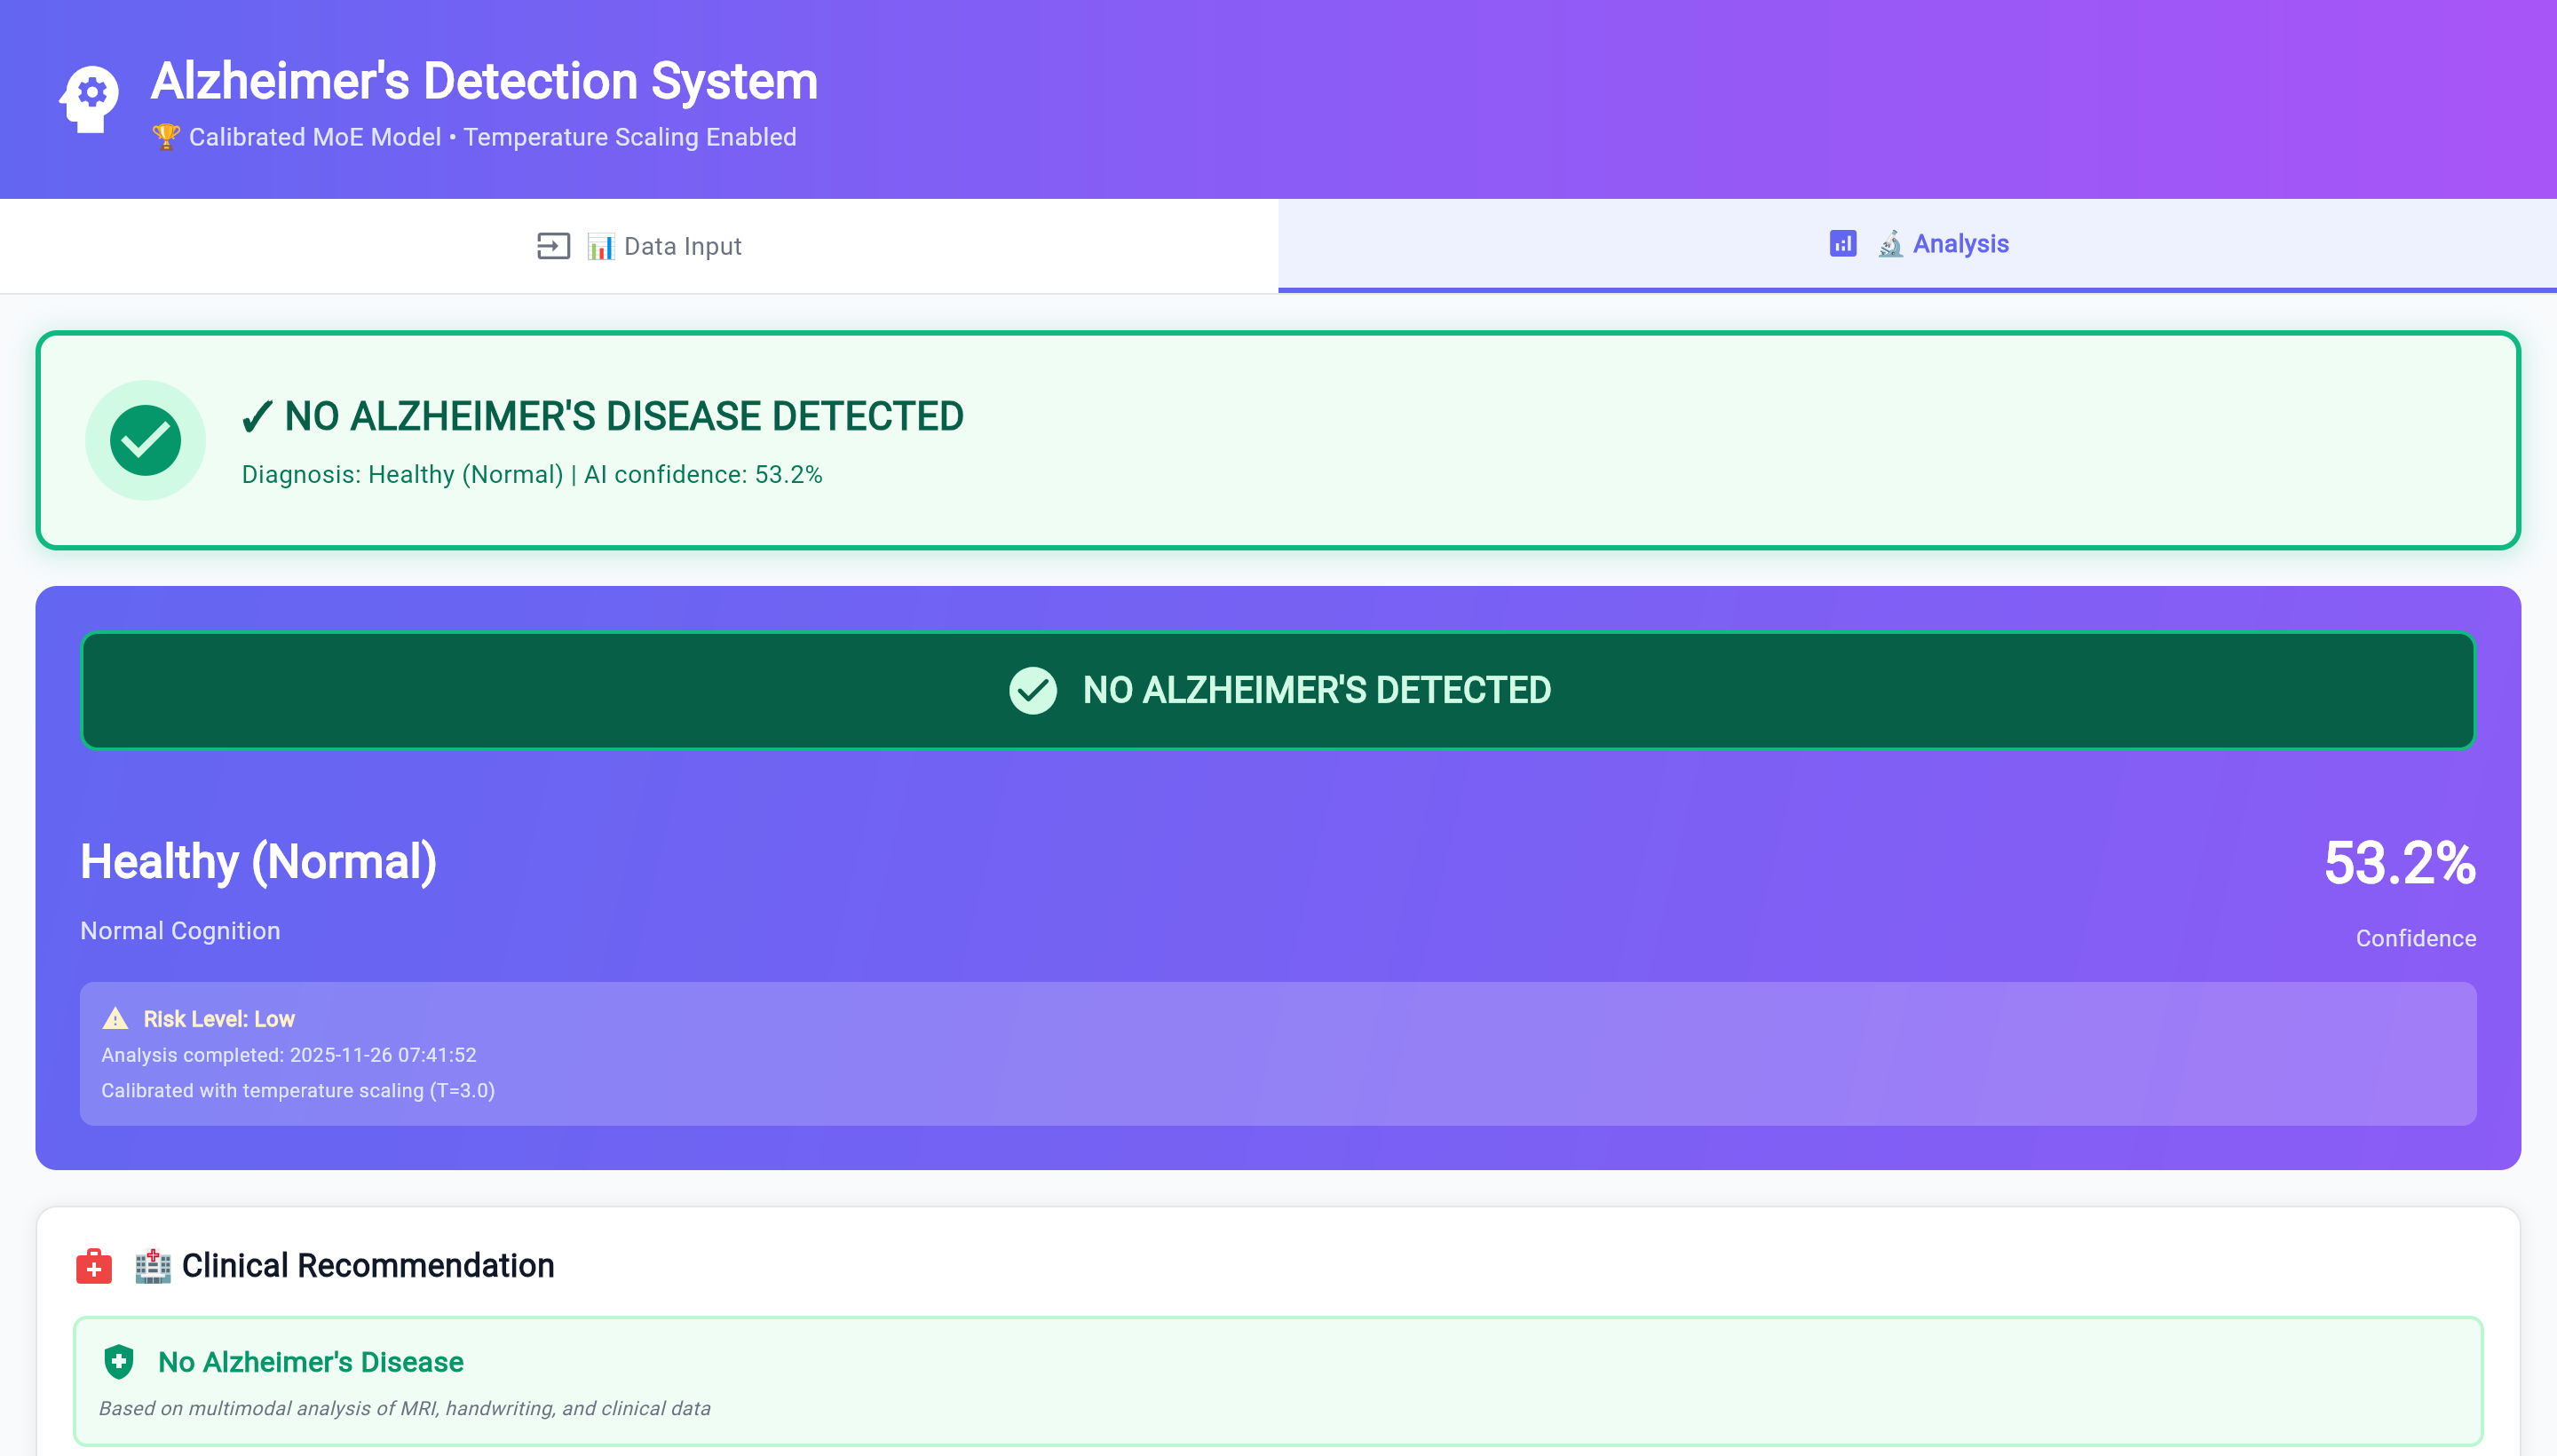Click the red medical kit icon
This screenshot has height=1456, width=2557.
94,1267
